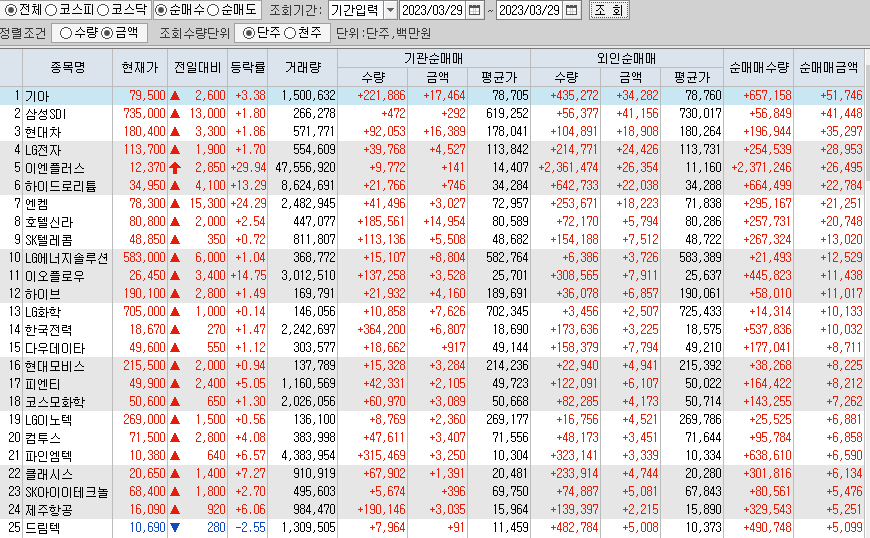Click the 종목명 column header

68,68
